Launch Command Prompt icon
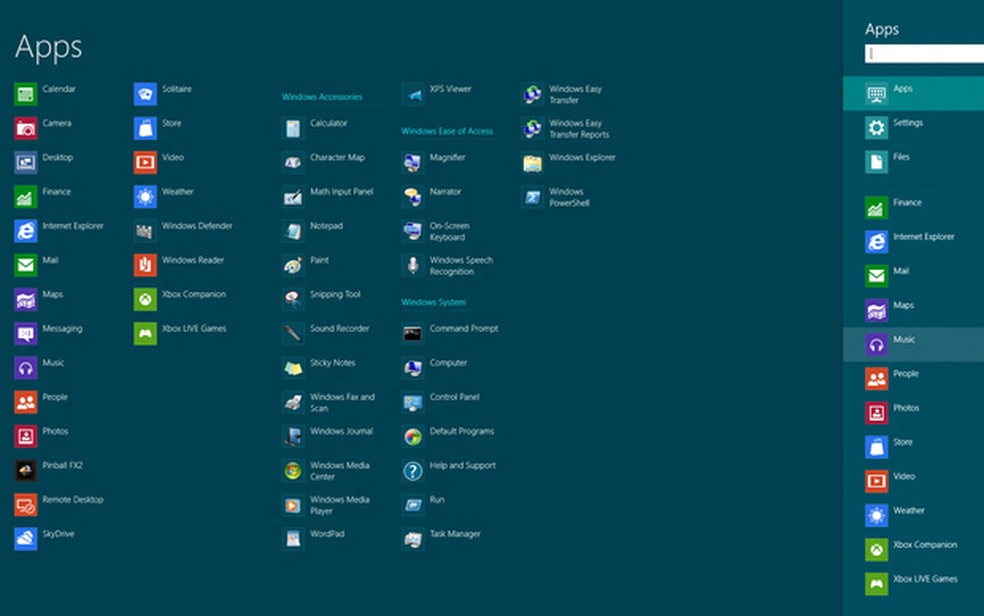 pos(413,334)
